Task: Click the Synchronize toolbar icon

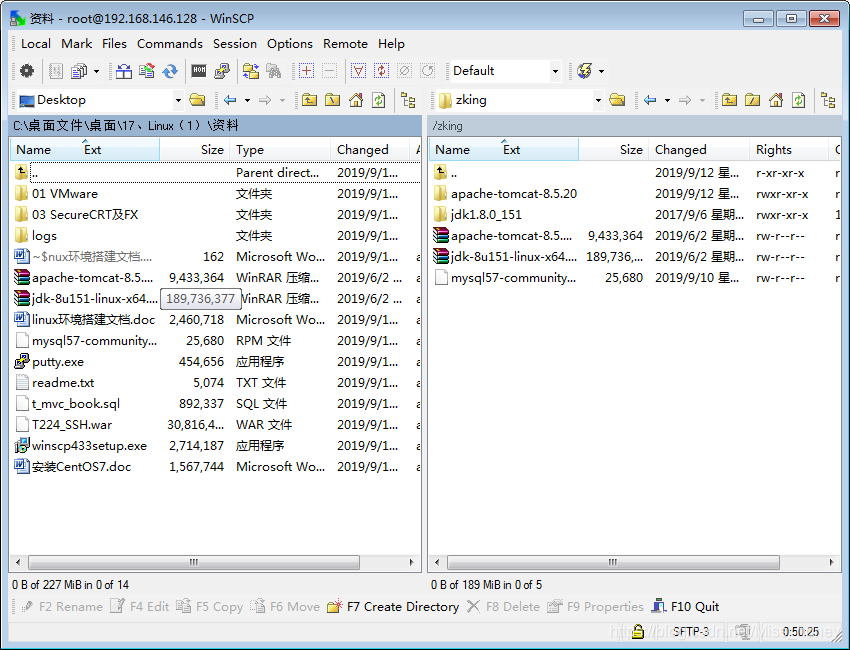Action: (x=147, y=71)
